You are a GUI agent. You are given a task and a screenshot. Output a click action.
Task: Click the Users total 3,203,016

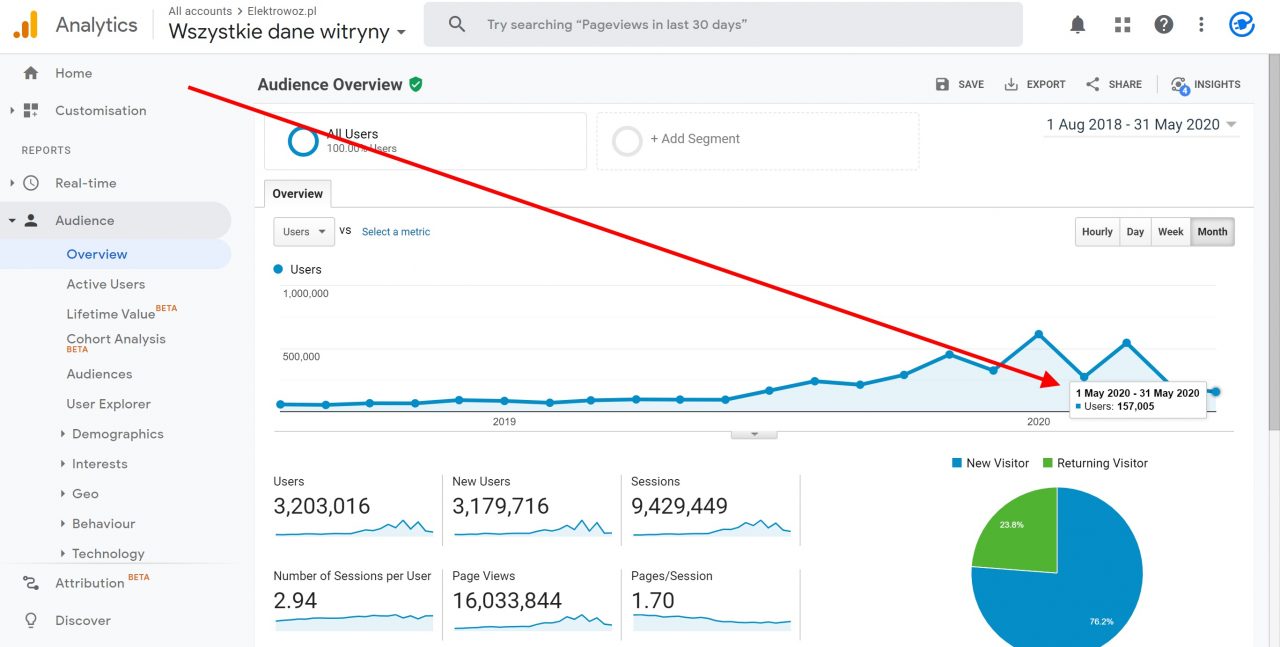click(x=322, y=506)
